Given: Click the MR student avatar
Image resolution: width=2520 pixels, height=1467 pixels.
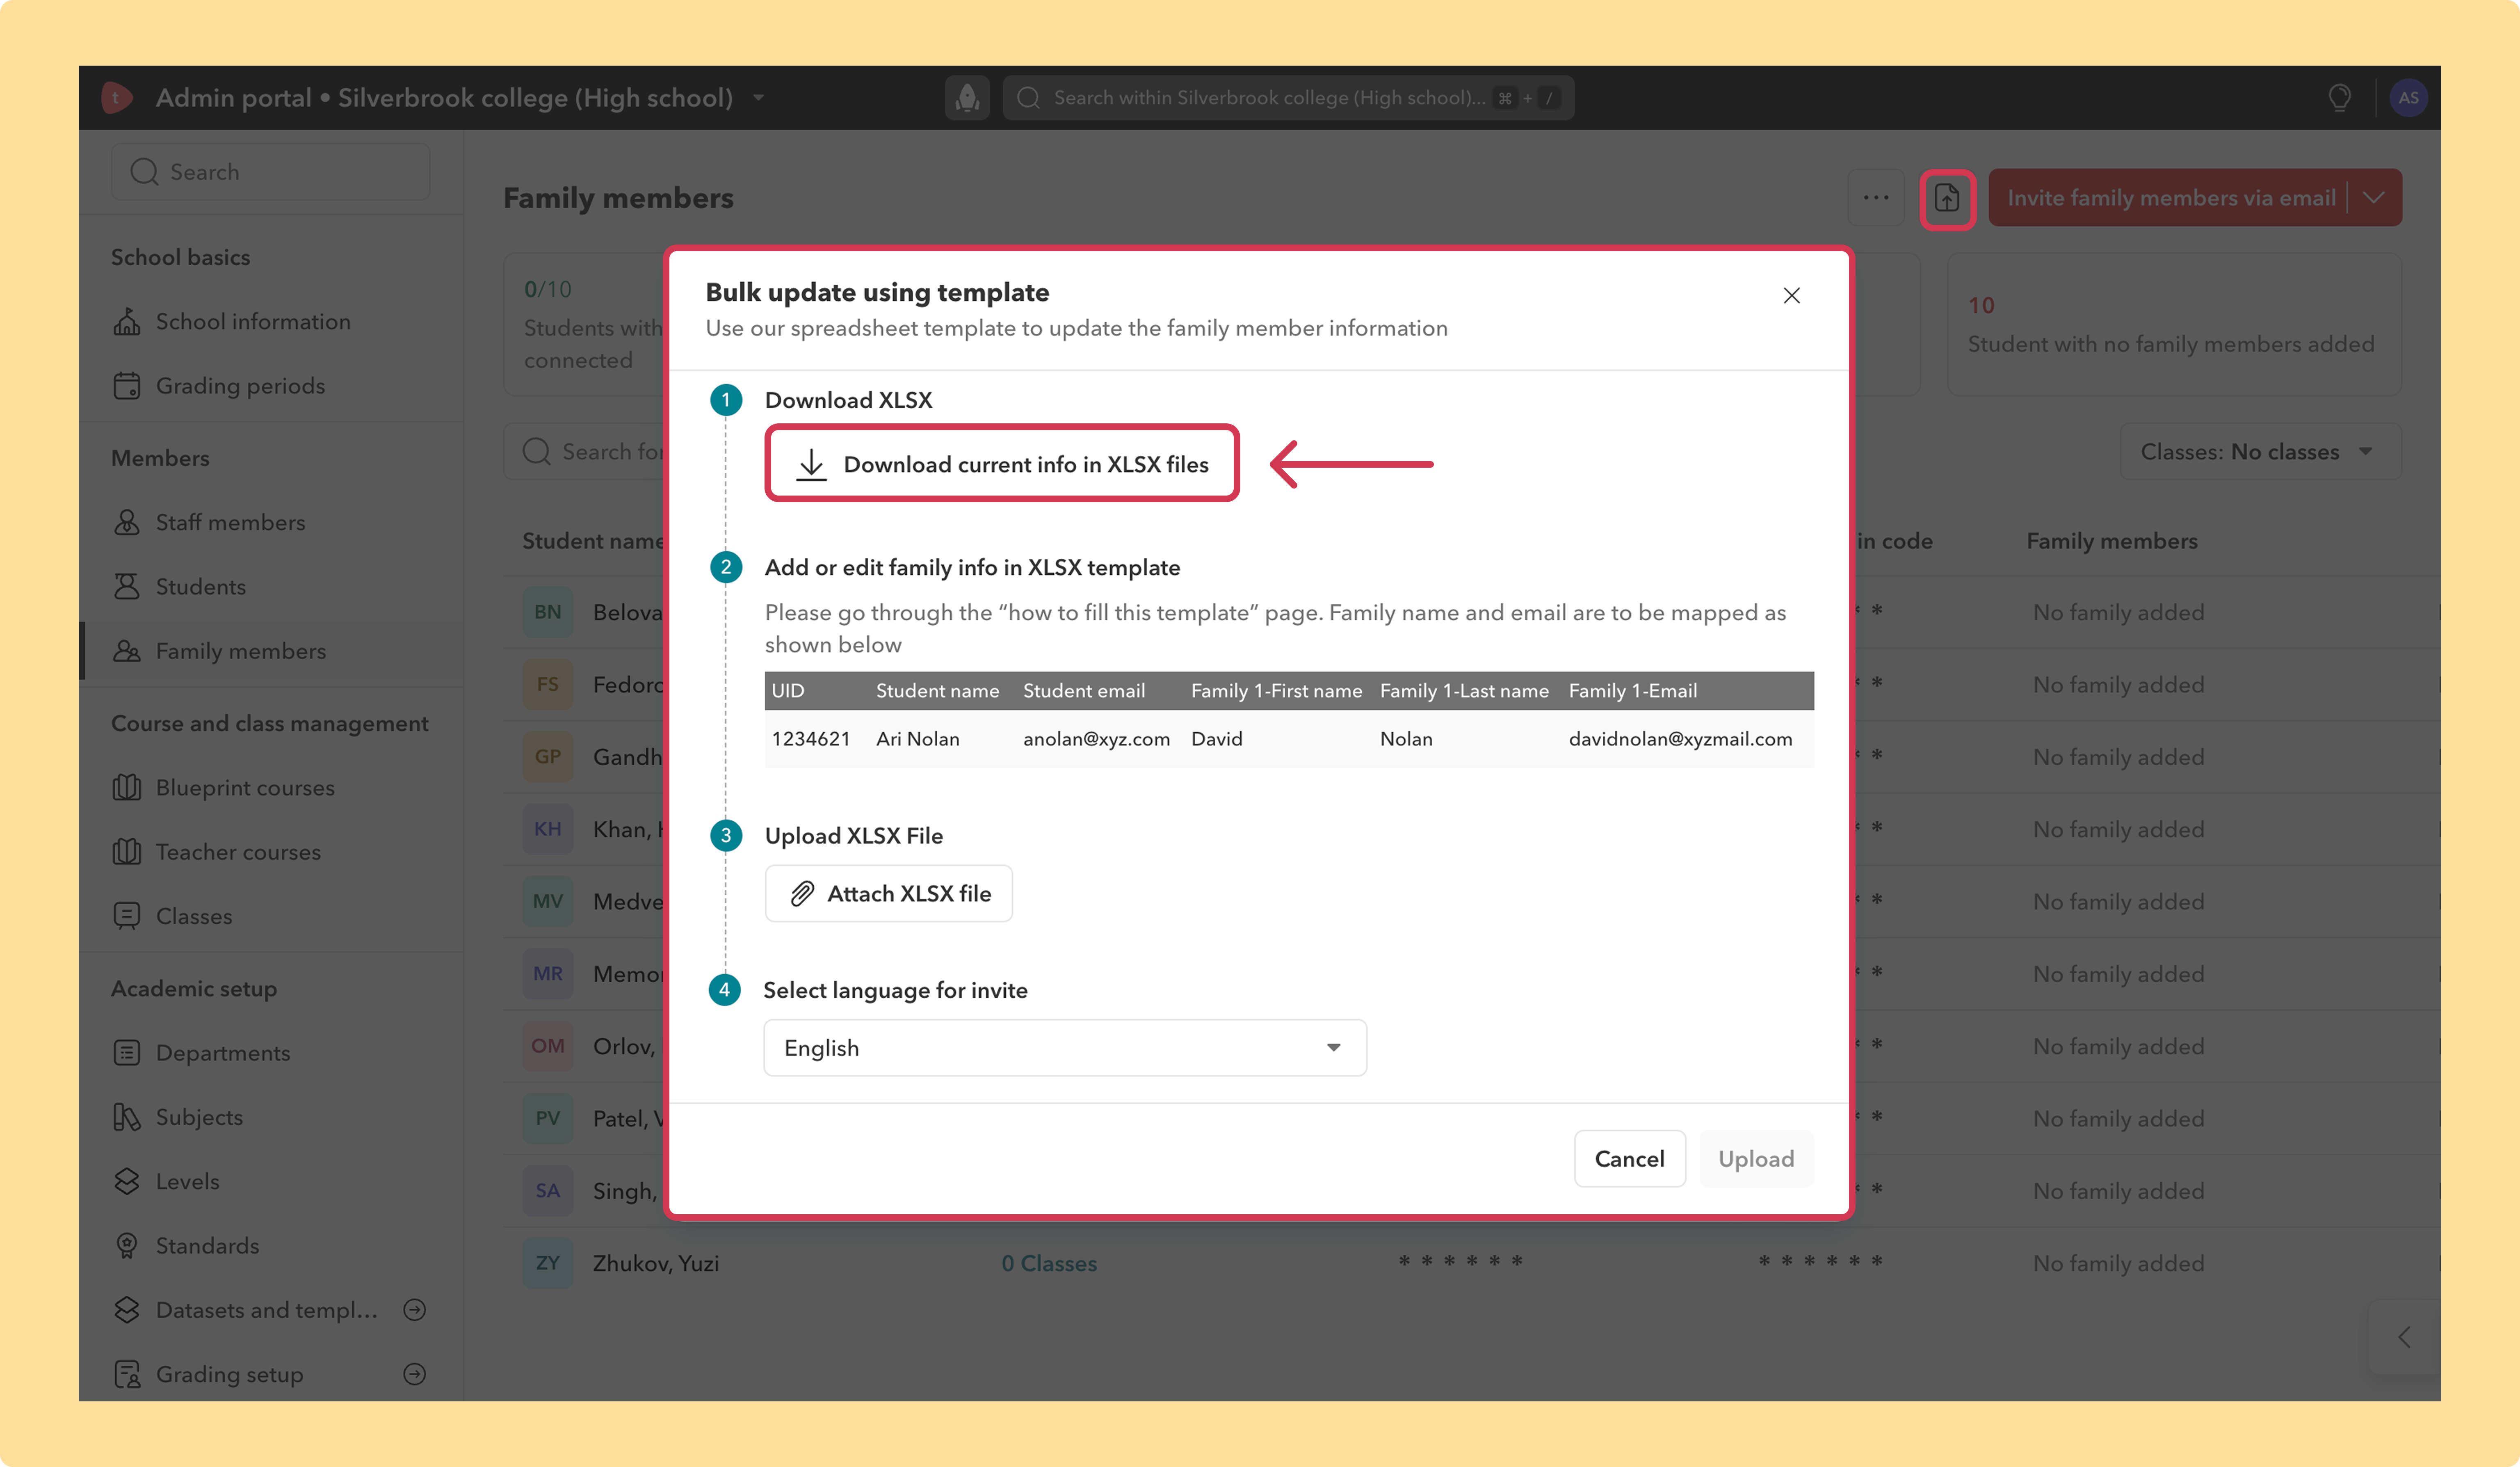Looking at the screenshot, I should (x=548, y=974).
